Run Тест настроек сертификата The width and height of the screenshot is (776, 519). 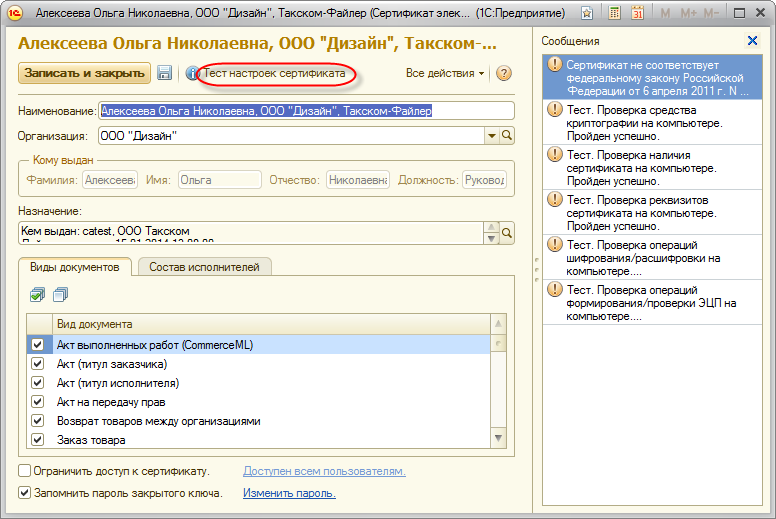click(x=275, y=73)
